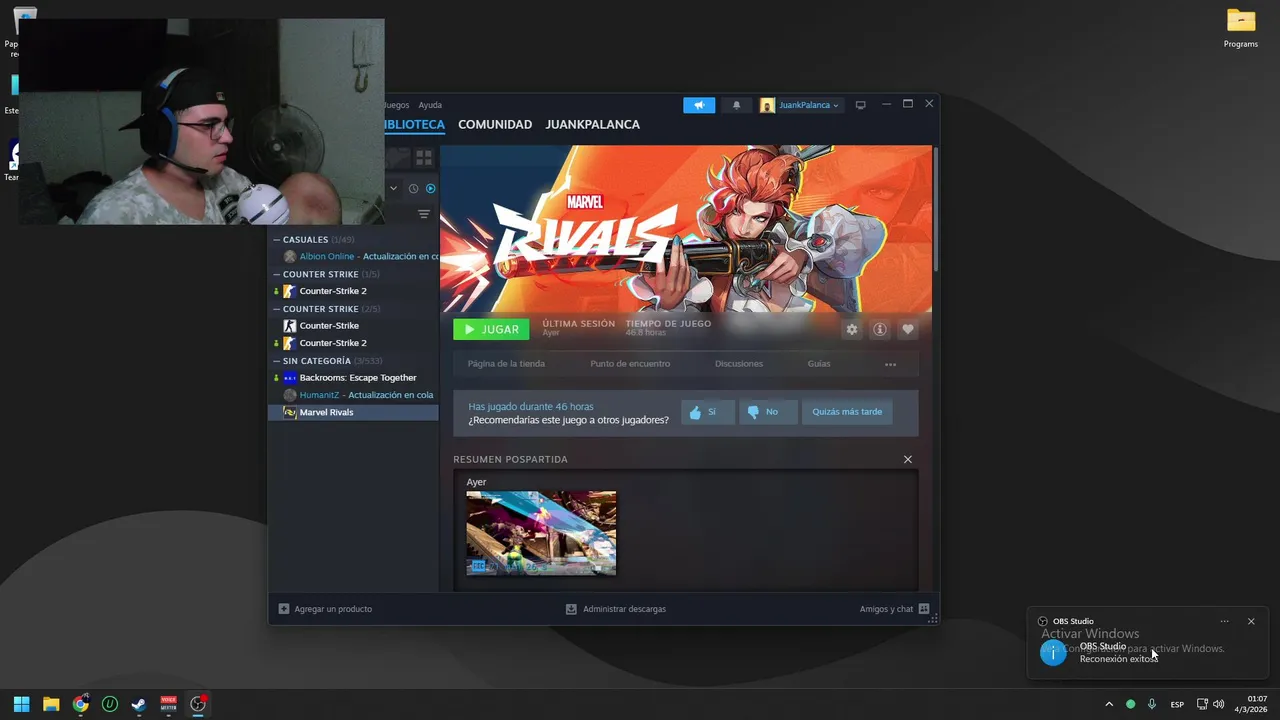Click Quizás más tarde button
This screenshot has width=1280, height=720.
[847, 412]
